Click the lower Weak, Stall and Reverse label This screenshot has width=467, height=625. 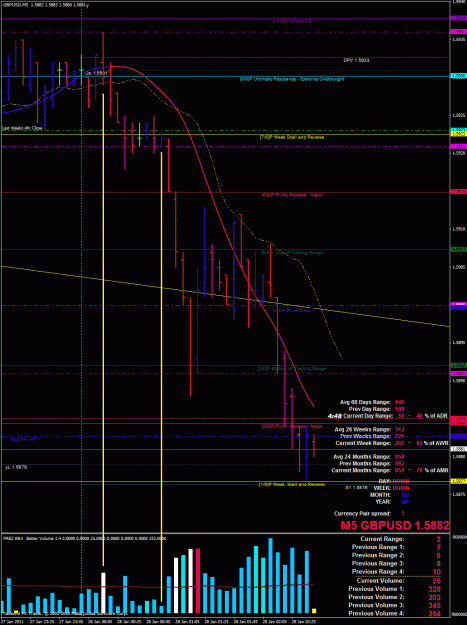292,484
